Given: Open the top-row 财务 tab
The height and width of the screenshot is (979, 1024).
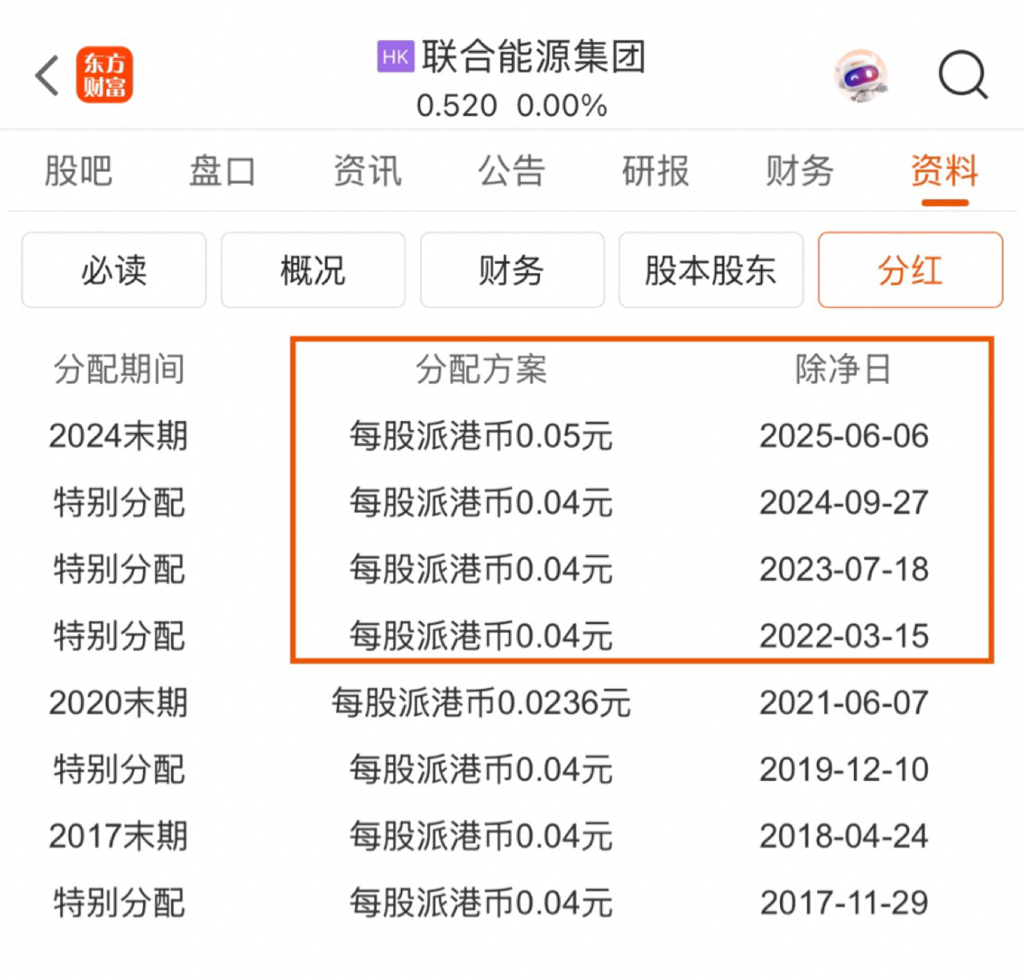Looking at the screenshot, I should (x=799, y=171).
